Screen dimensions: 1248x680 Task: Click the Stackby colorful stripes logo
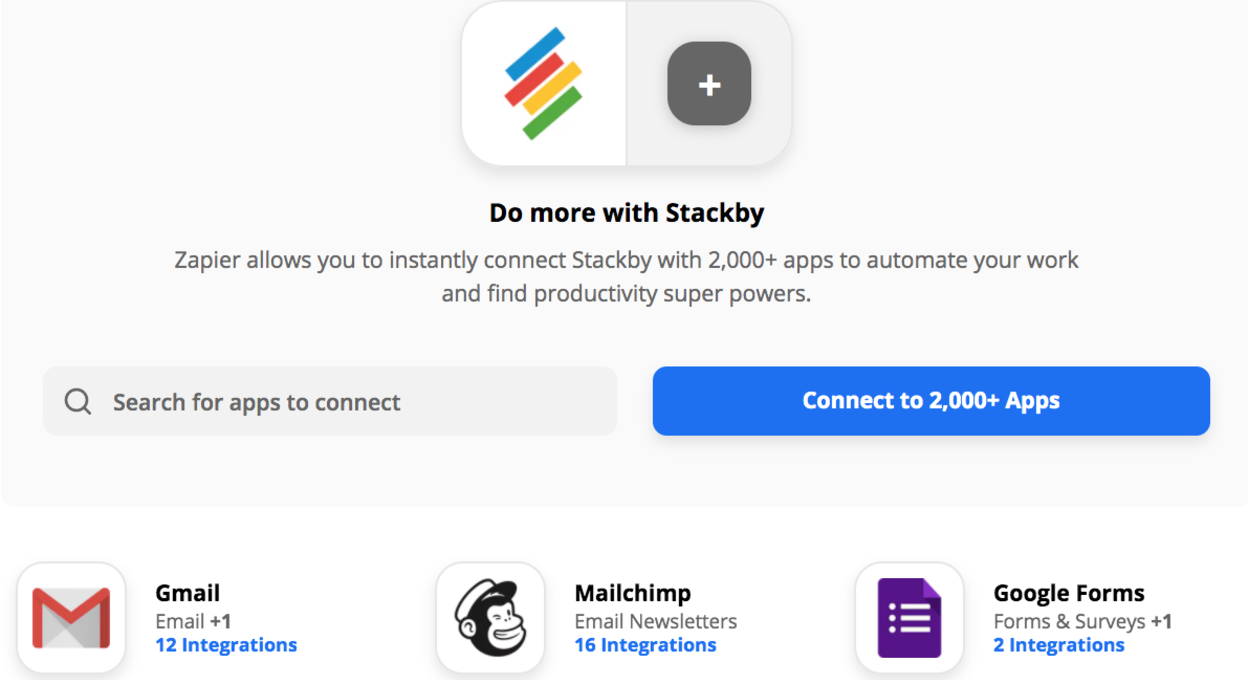[x=543, y=83]
